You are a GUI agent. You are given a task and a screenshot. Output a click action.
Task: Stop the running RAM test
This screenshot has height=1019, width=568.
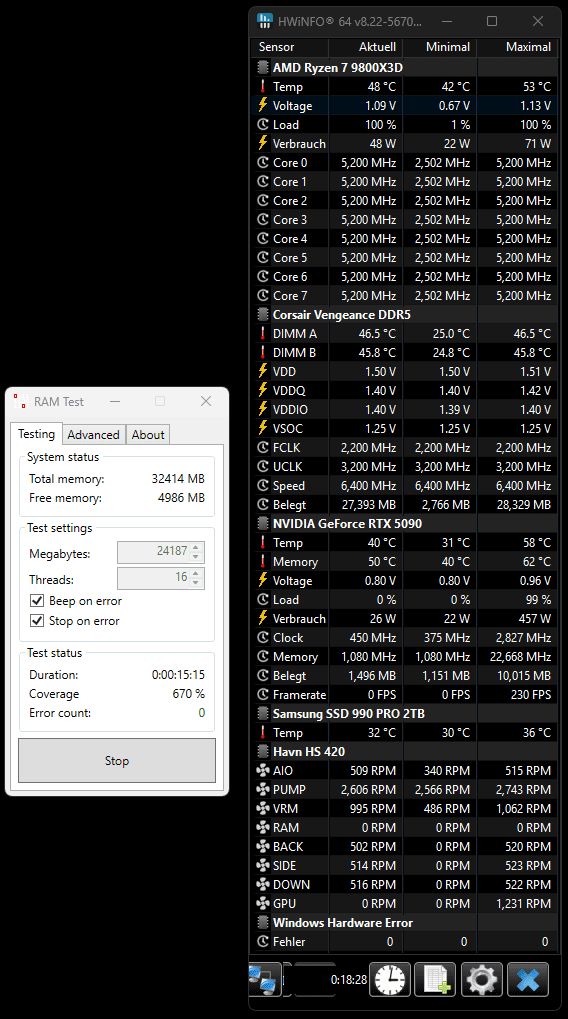tap(117, 760)
